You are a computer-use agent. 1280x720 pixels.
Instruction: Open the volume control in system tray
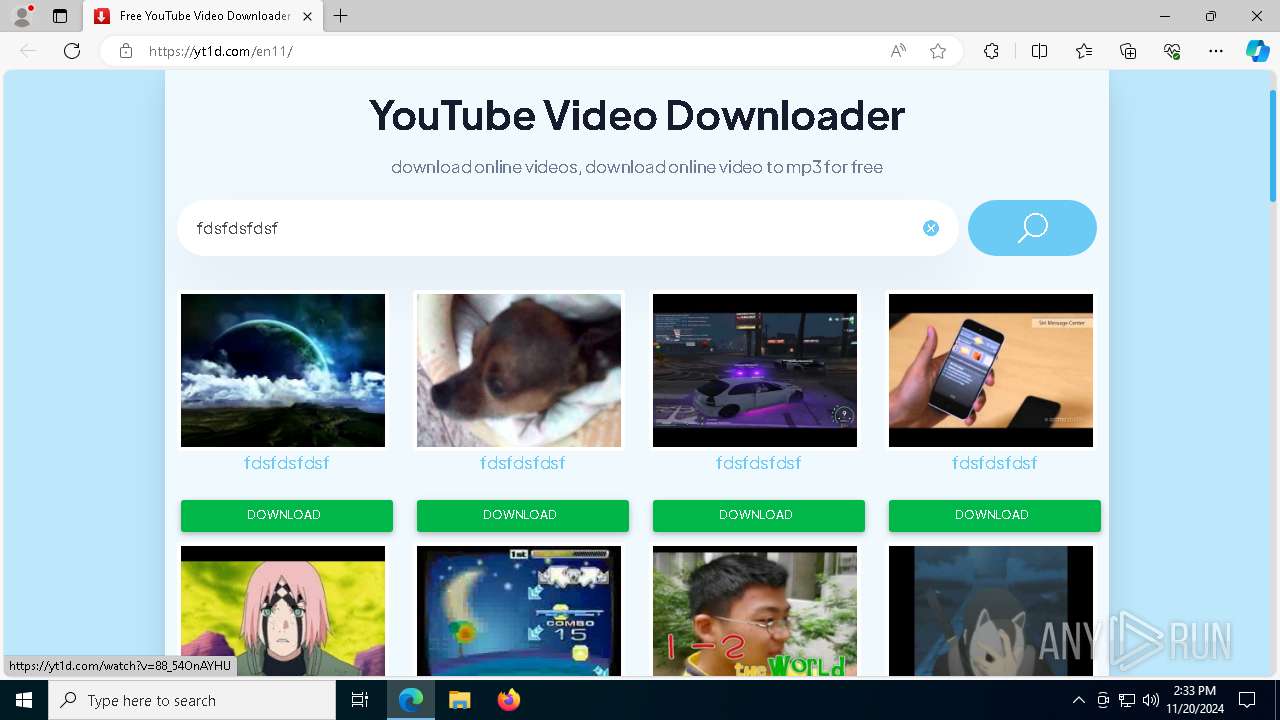(x=1150, y=700)
